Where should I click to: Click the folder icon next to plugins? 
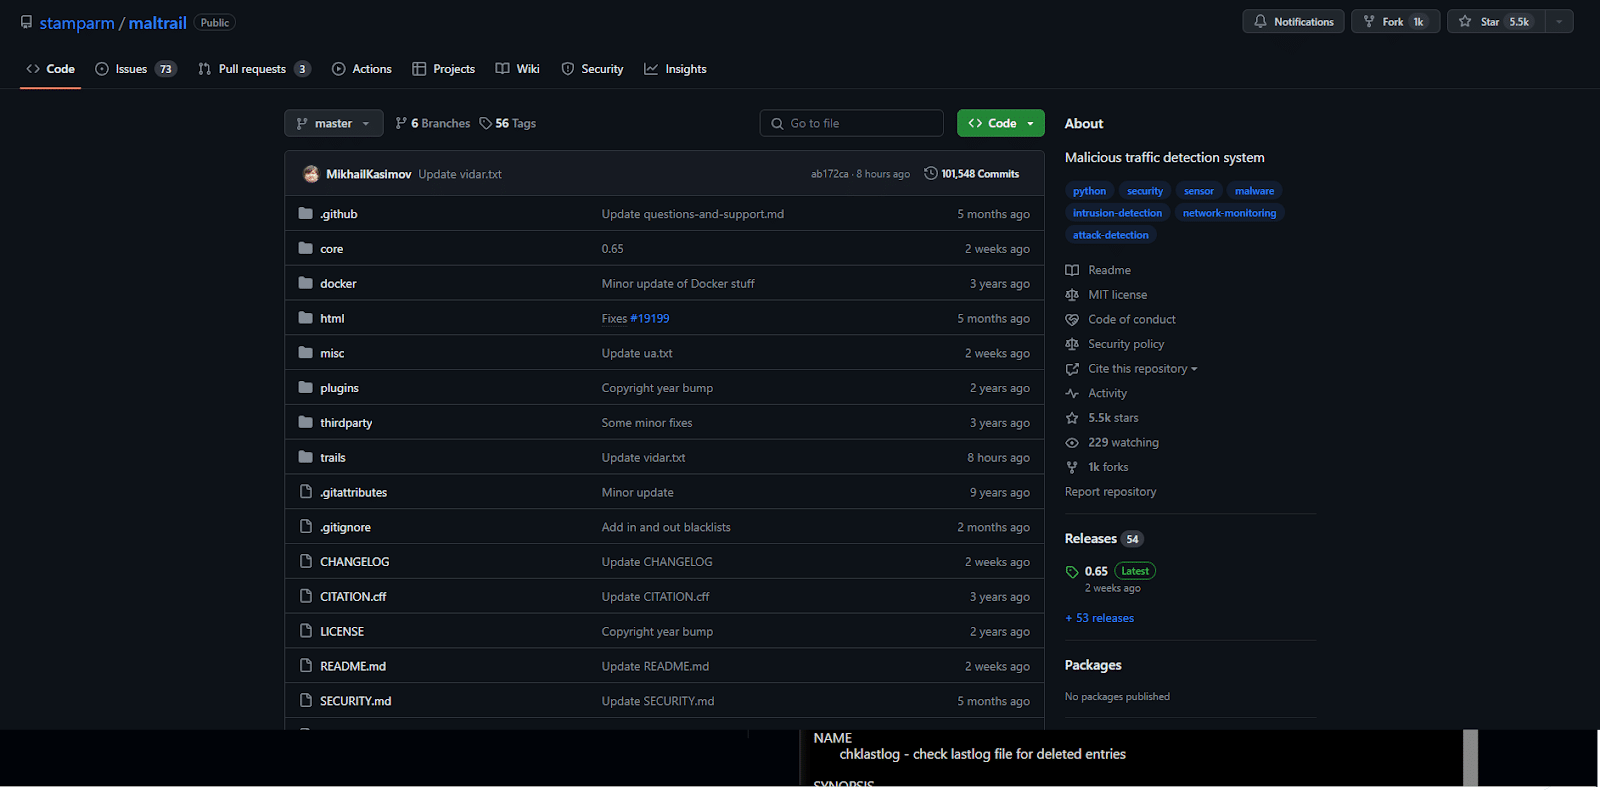point(306,387)
